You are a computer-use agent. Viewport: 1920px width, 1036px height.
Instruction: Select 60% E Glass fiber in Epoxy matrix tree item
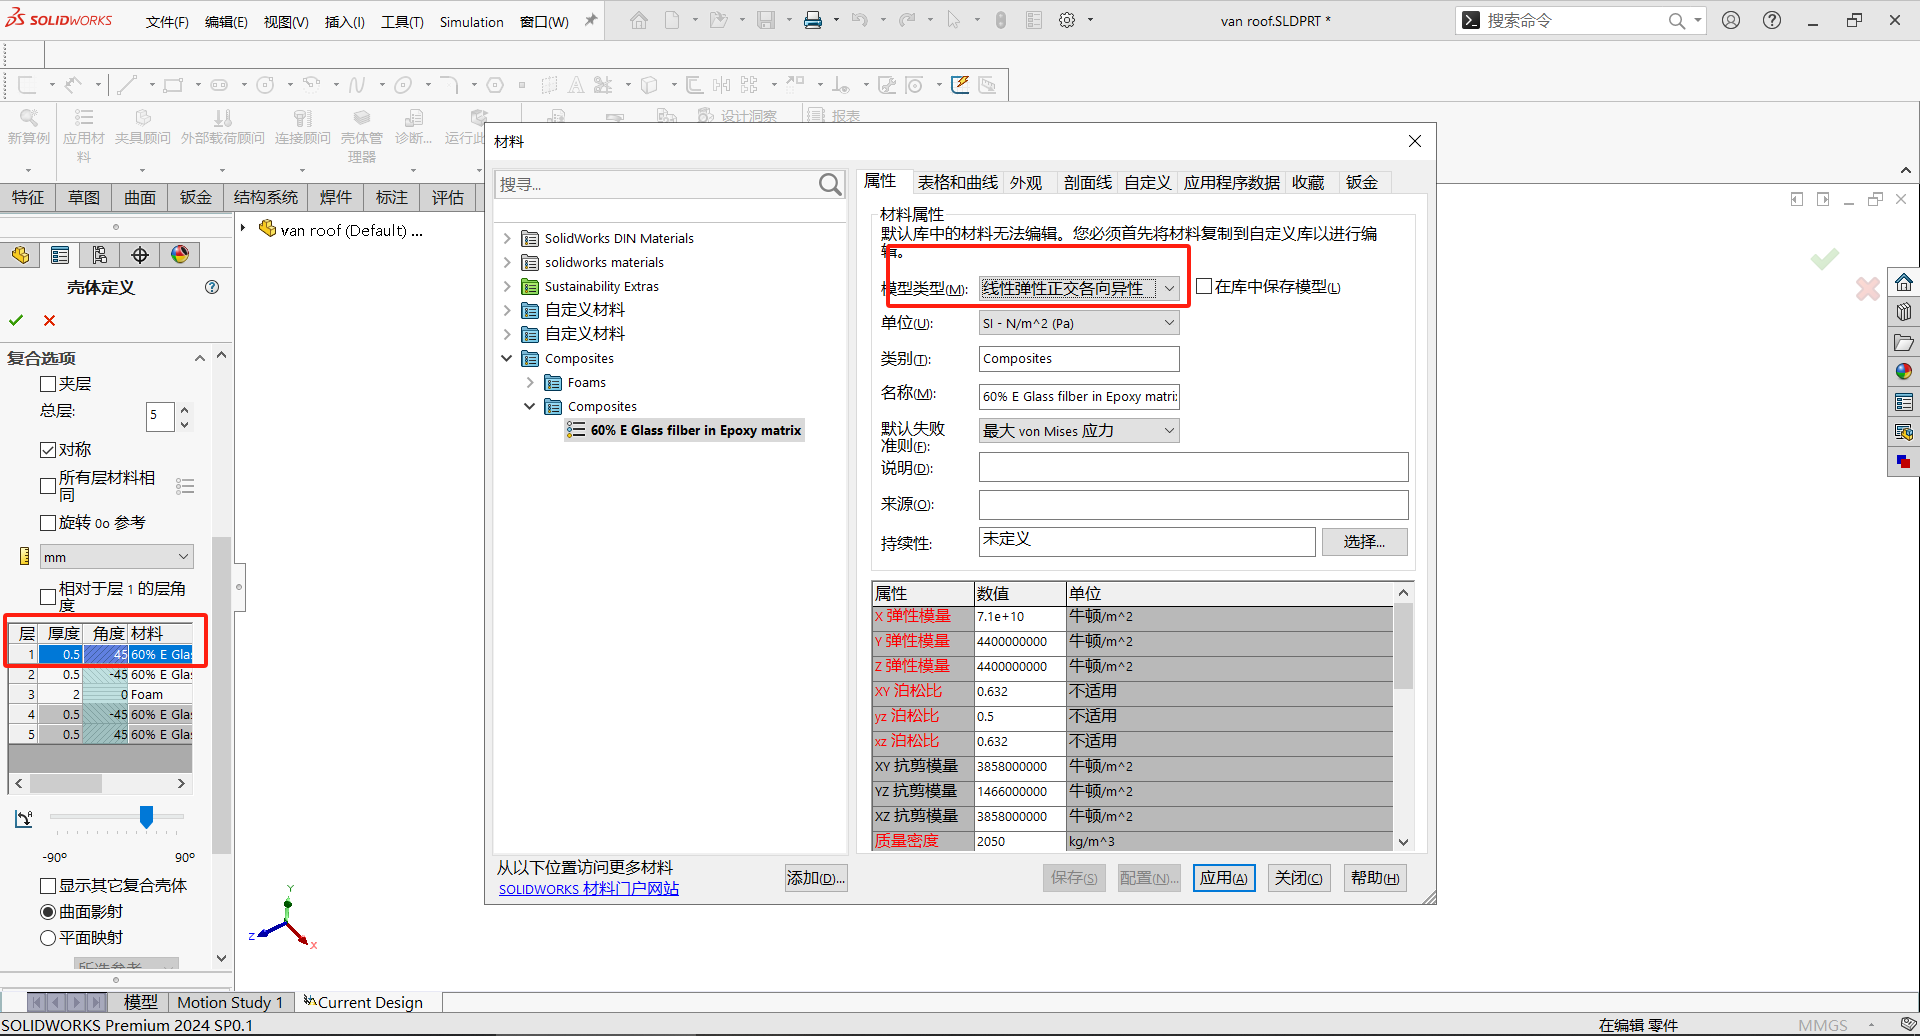tap(685, 431)
